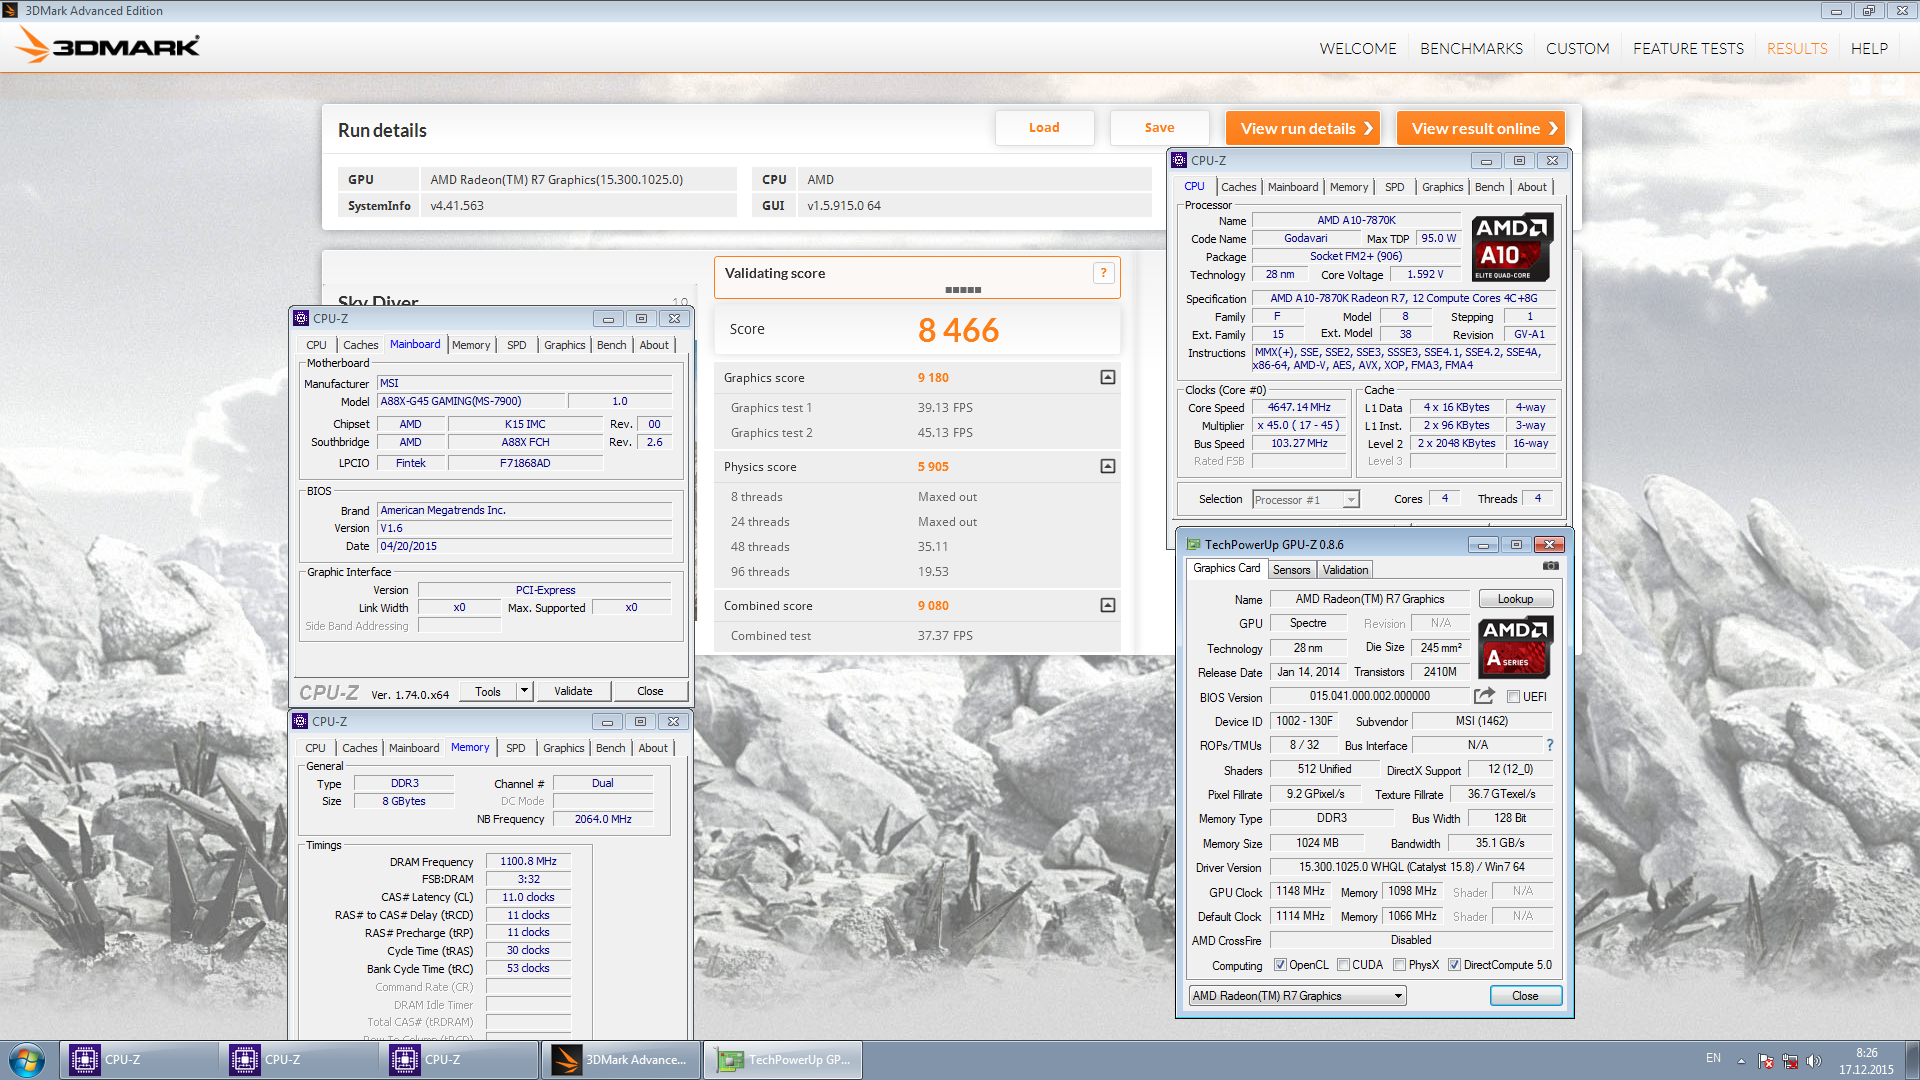
Task: Click the Show desktop strip on taskbar
Action: click(x=1912, y=1060)
